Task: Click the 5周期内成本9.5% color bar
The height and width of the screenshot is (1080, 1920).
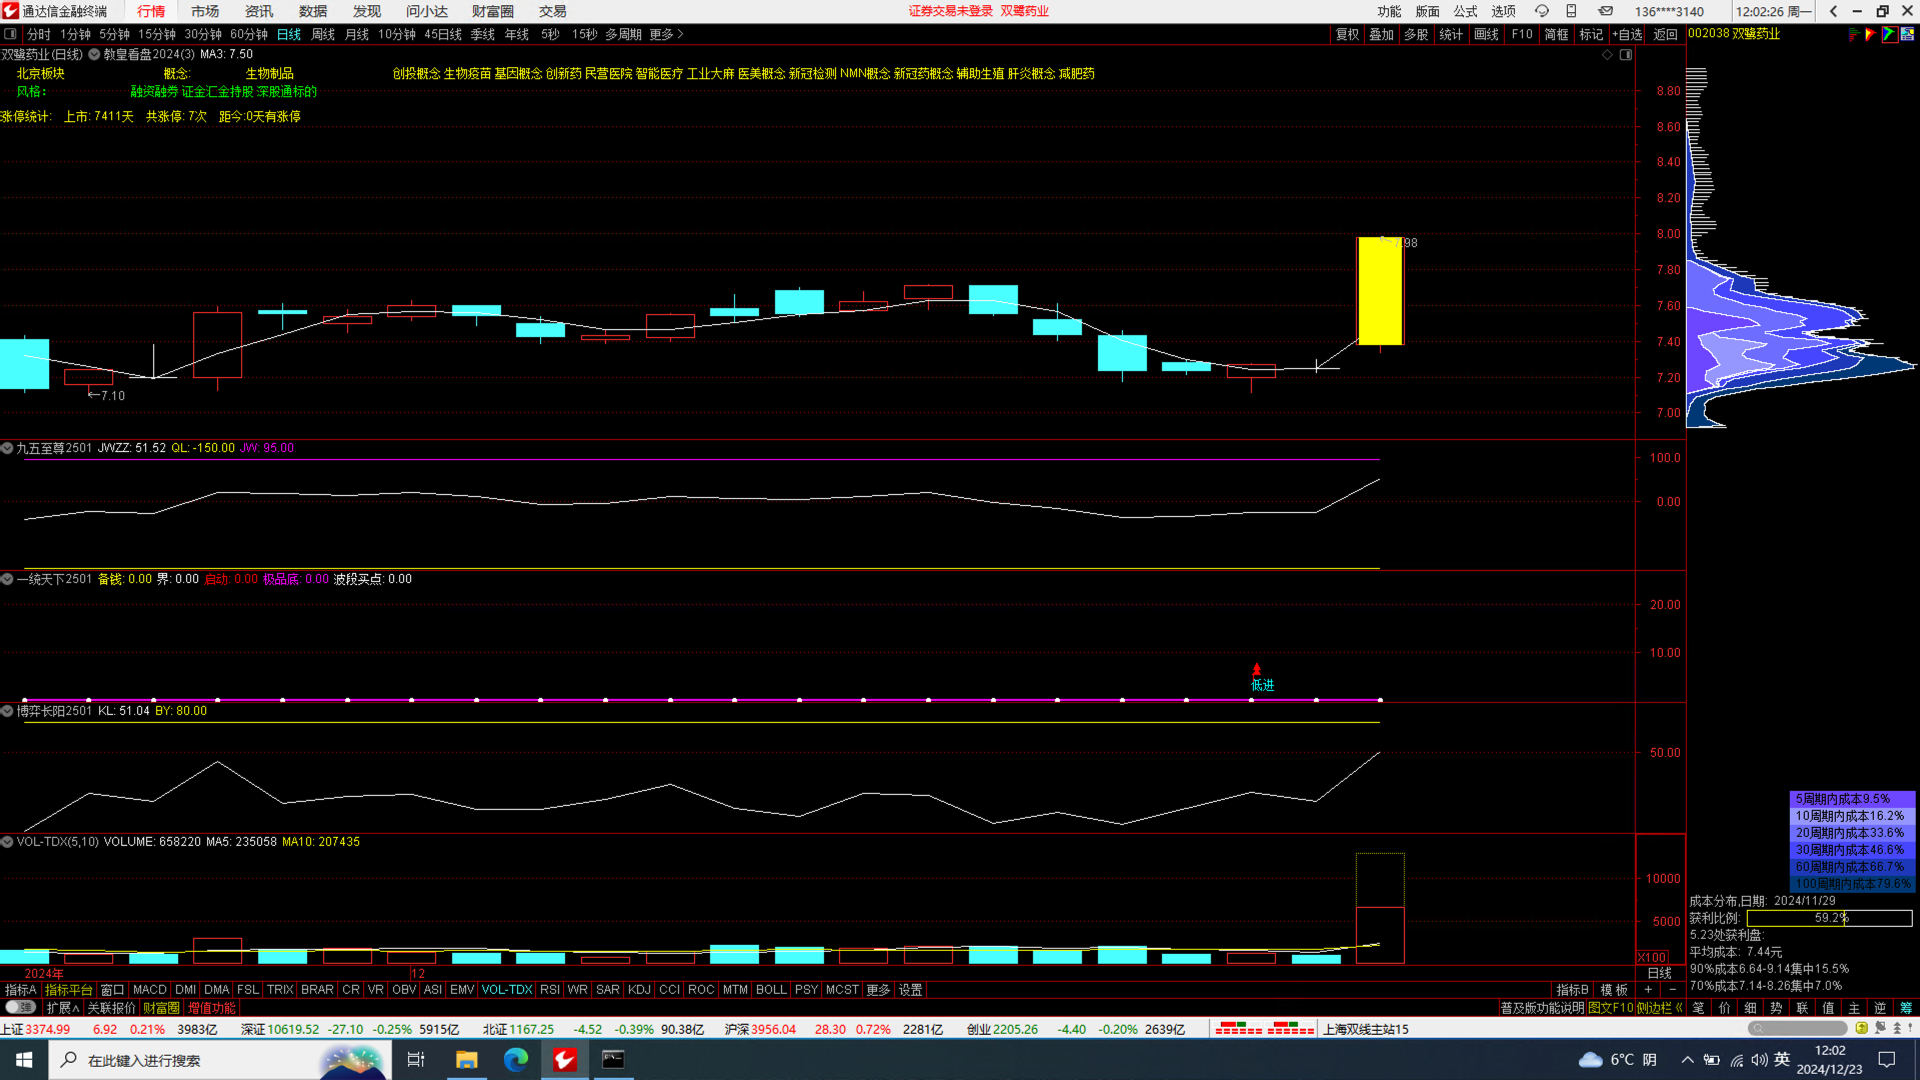Action: [x=1851, y=799]
